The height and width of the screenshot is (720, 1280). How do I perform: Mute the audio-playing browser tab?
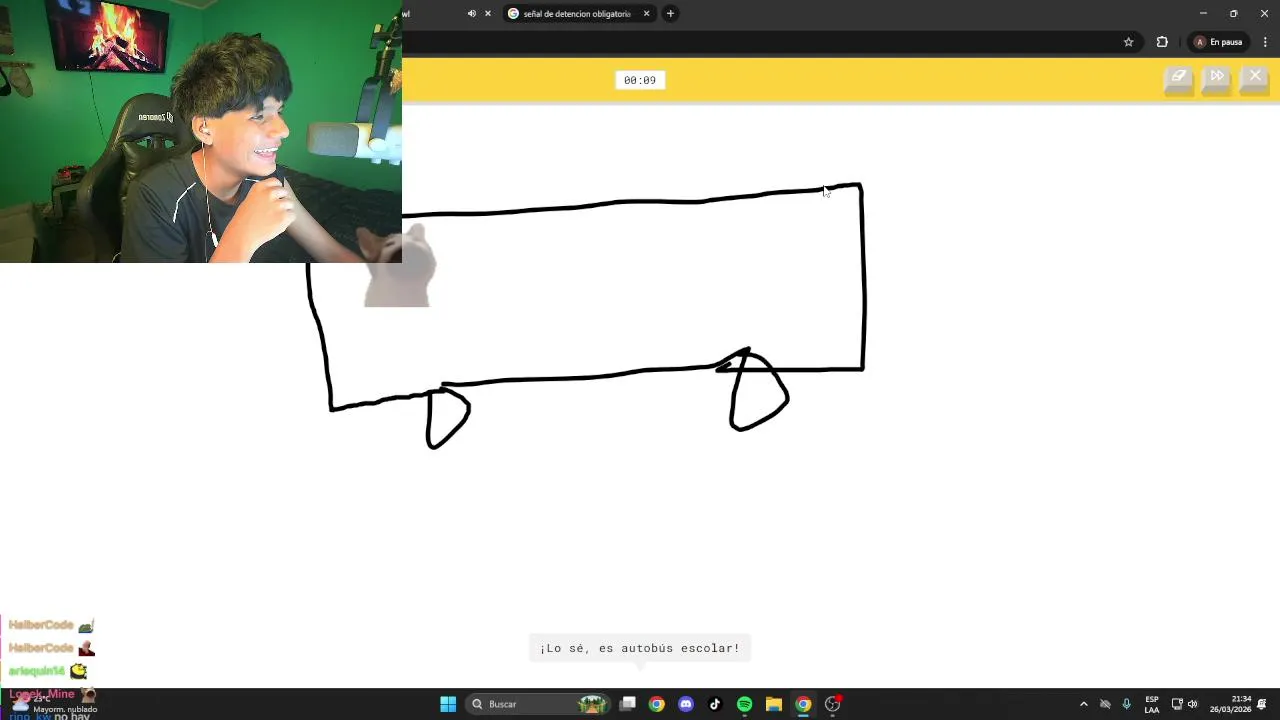[472, 14]
